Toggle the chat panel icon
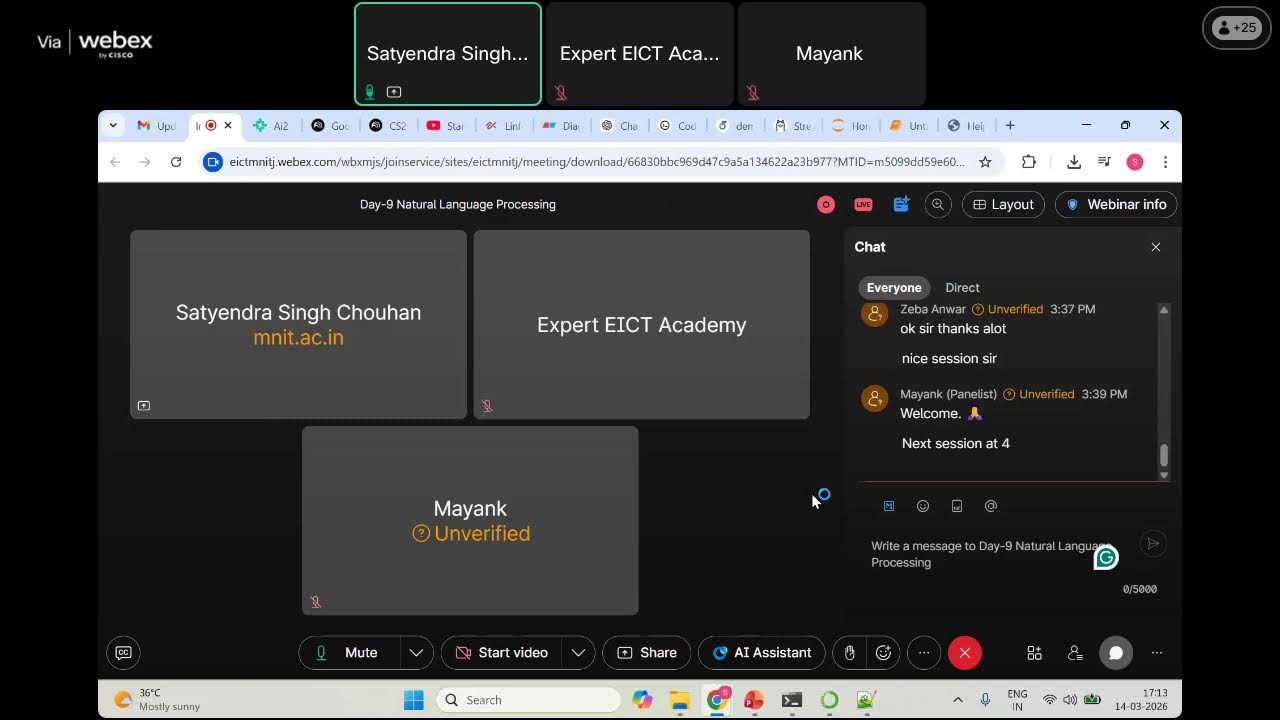The height and width of the screenshot is (720, 1280). coord(1116,653)
